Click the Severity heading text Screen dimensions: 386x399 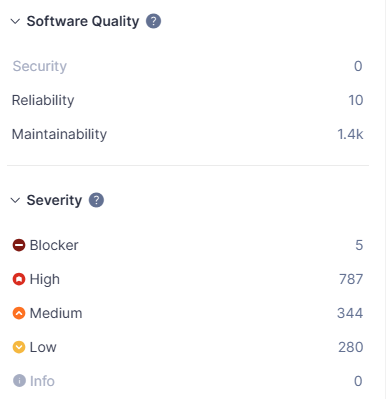point(54,200)
